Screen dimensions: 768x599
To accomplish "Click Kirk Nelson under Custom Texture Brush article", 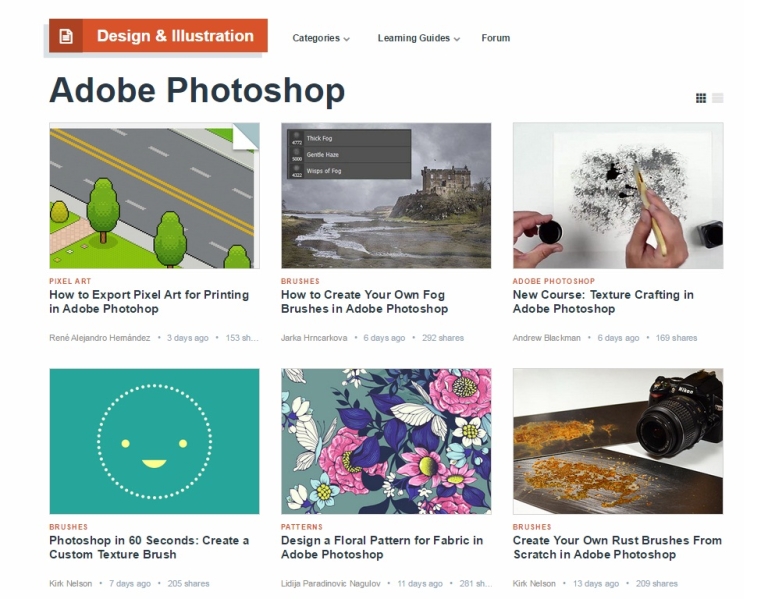I will pos(71,584).
